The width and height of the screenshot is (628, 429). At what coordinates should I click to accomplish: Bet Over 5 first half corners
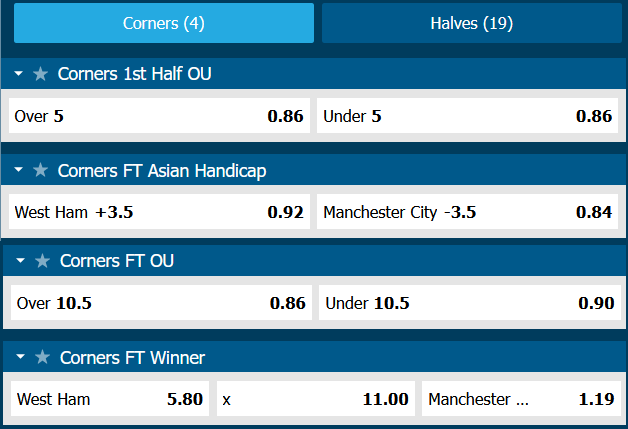pyautogui.click(x=158, y=116)
